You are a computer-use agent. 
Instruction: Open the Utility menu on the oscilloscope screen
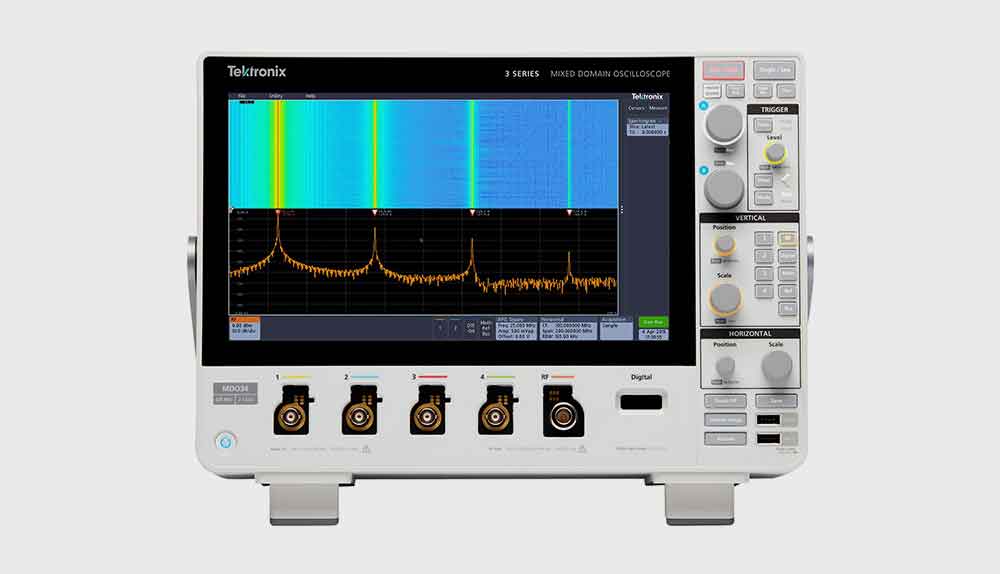[276, 96]
